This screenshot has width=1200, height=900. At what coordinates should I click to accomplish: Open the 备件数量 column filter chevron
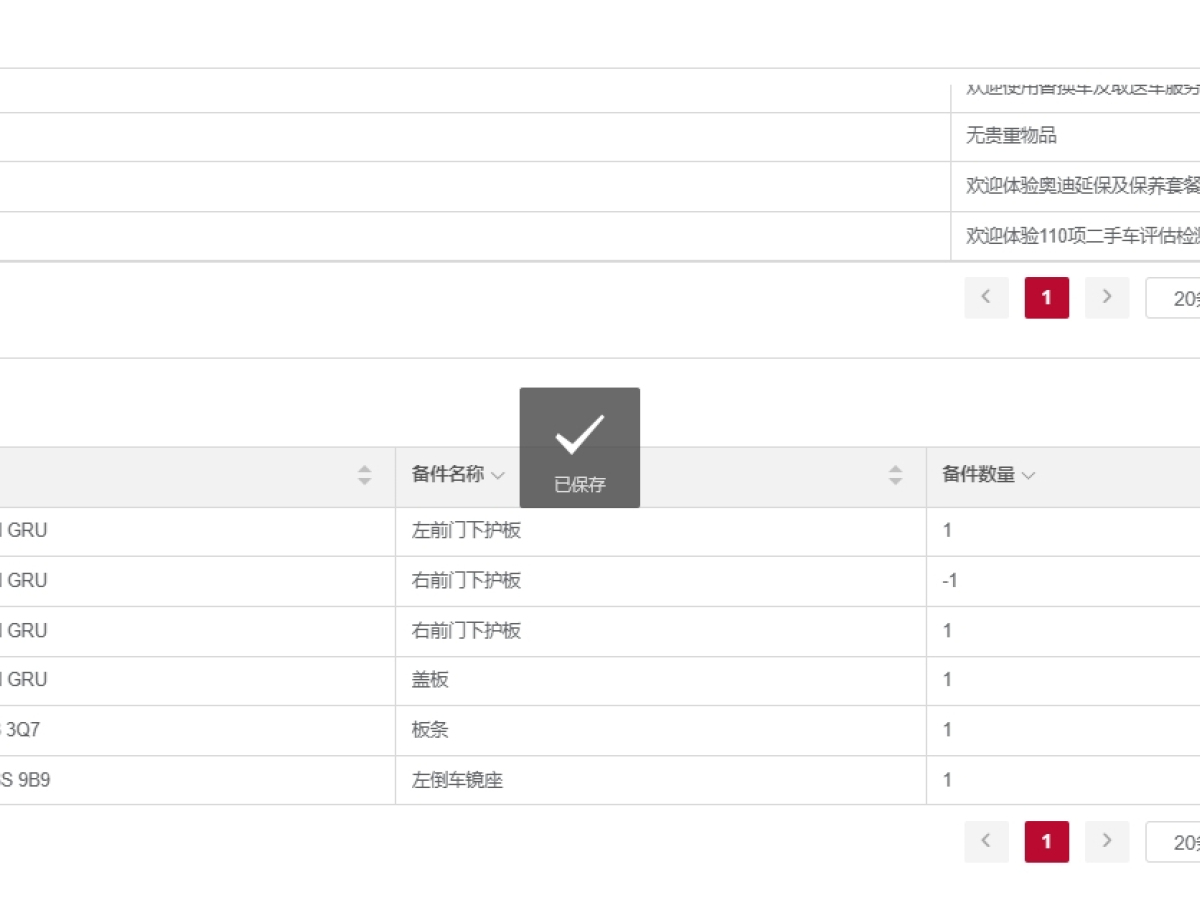pos(1028,476)
